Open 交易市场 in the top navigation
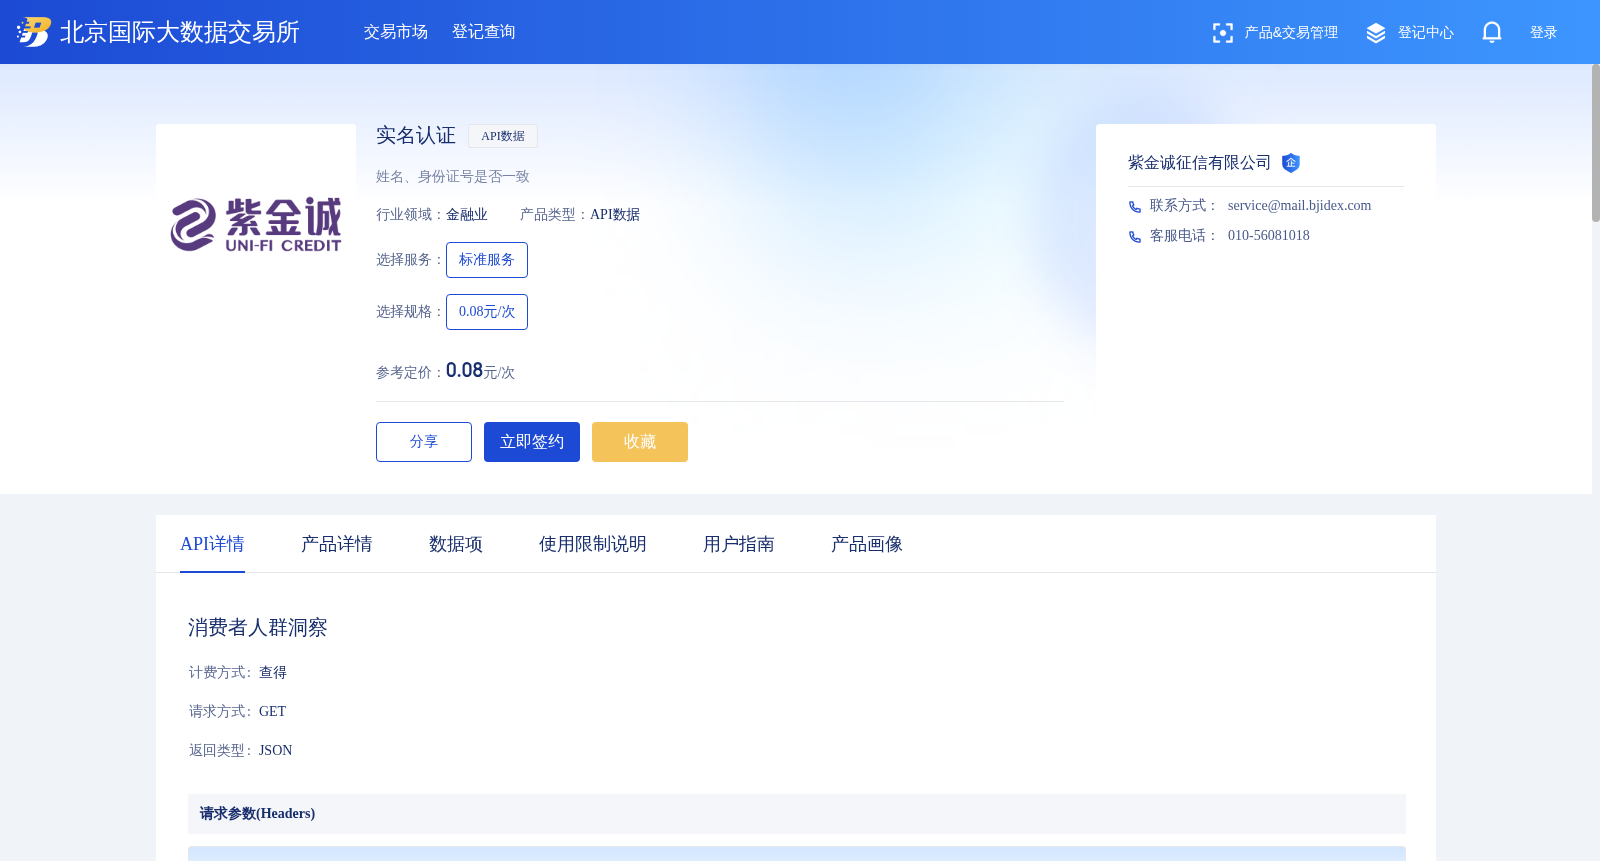1600x861 pixels. click(x=396, y=32)
